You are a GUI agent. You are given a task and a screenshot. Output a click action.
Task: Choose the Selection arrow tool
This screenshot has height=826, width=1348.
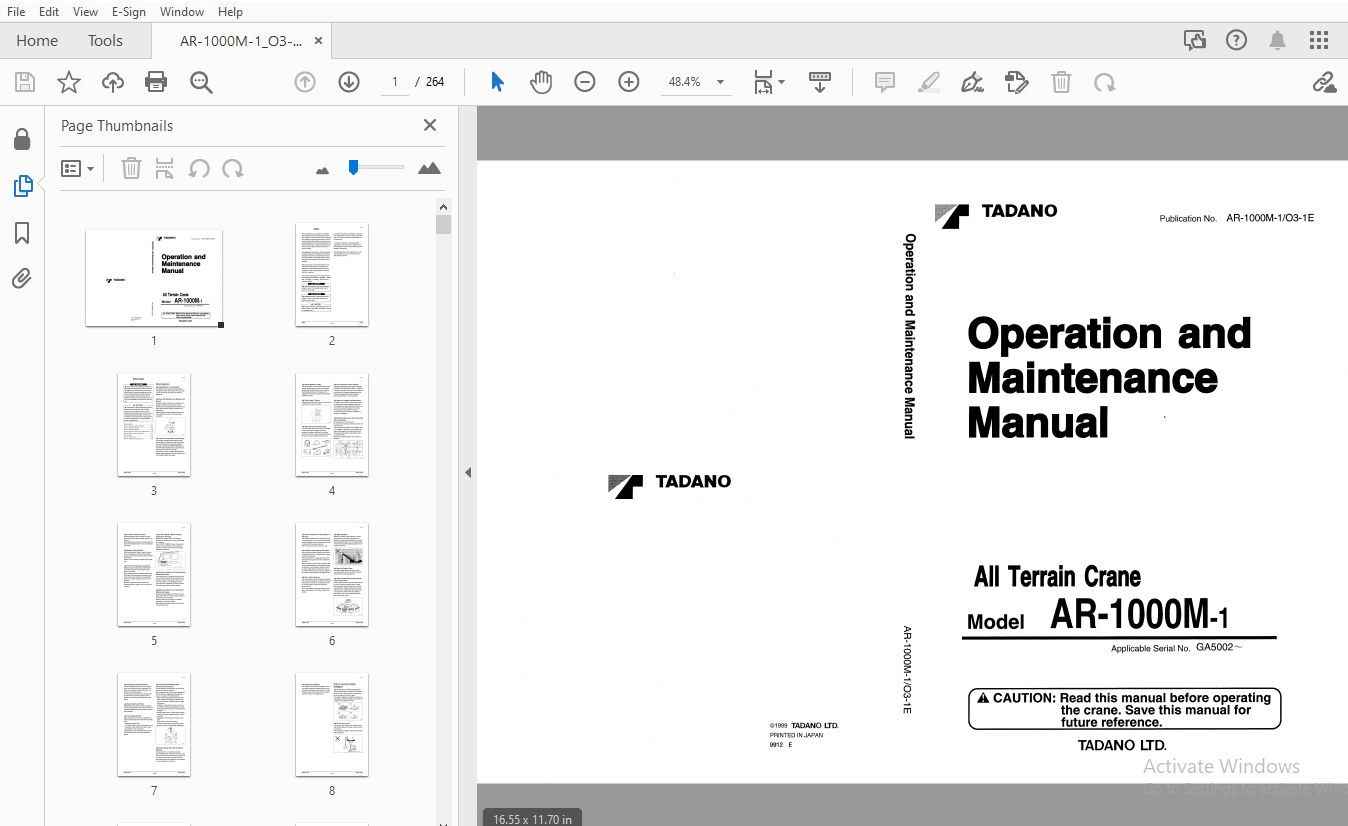497,82
